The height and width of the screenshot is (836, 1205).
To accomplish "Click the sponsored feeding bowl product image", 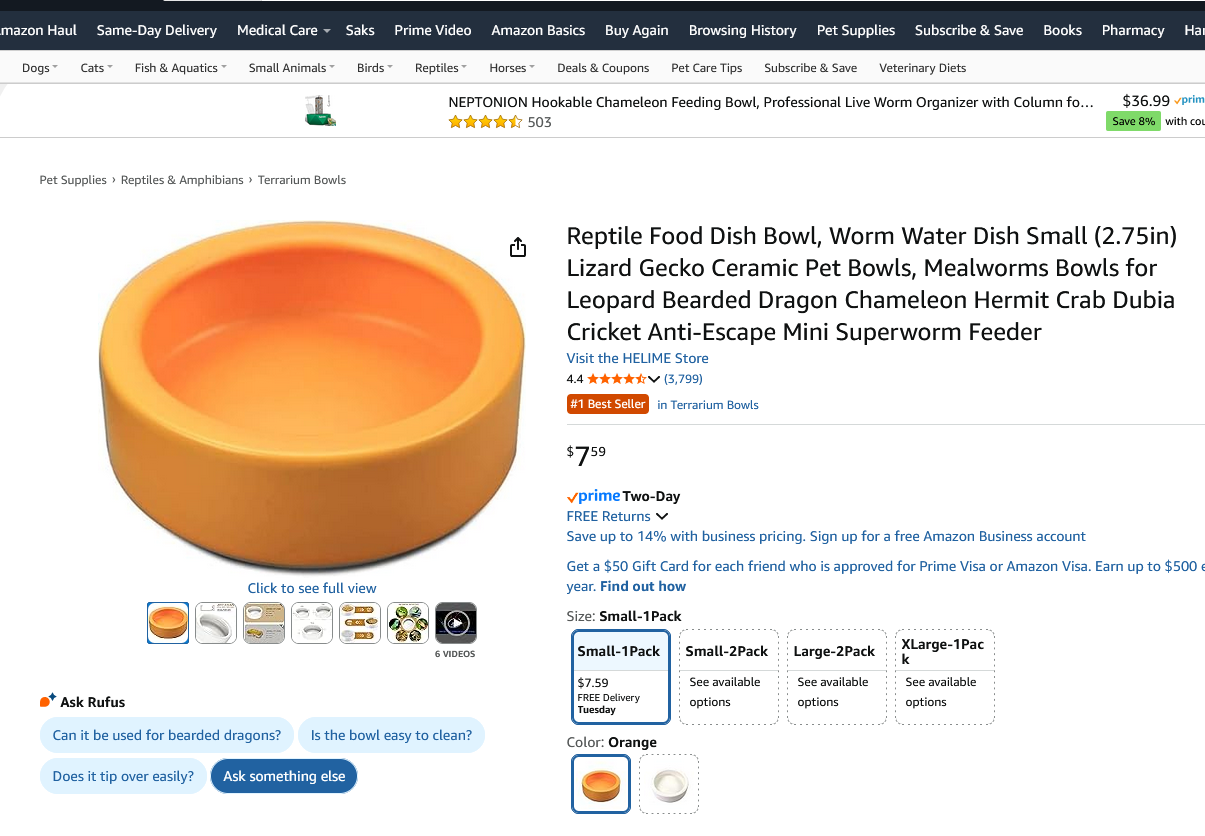I will [x=320, y=110].
